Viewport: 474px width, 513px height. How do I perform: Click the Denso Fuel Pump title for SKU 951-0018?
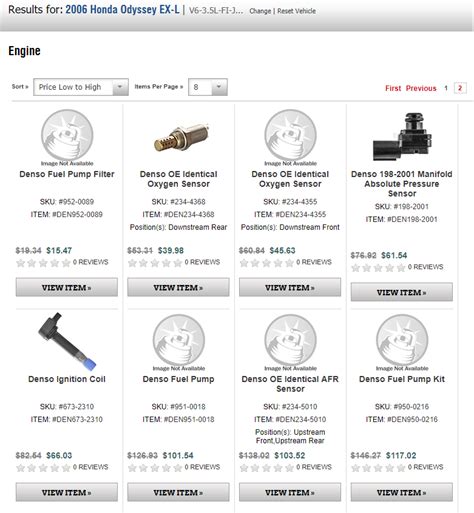(x=178, y=379)
